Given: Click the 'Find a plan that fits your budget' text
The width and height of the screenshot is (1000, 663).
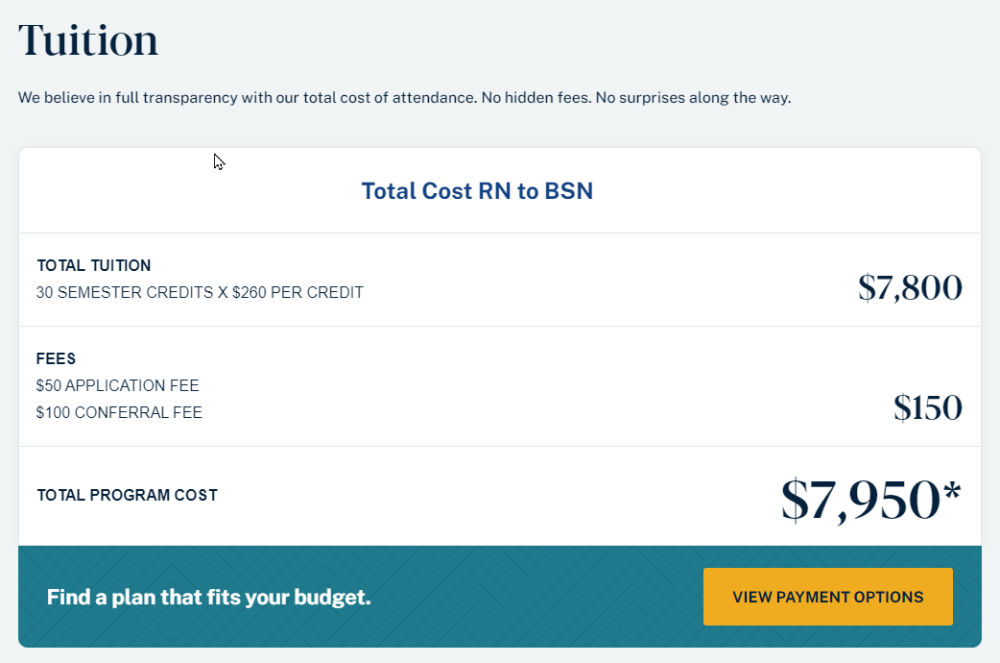Looking at the screenshot, I should (209, 597).
